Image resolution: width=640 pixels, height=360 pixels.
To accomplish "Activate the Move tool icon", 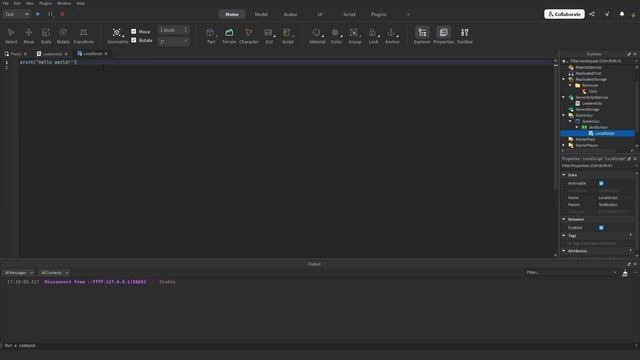I will [x=29, y=36].
